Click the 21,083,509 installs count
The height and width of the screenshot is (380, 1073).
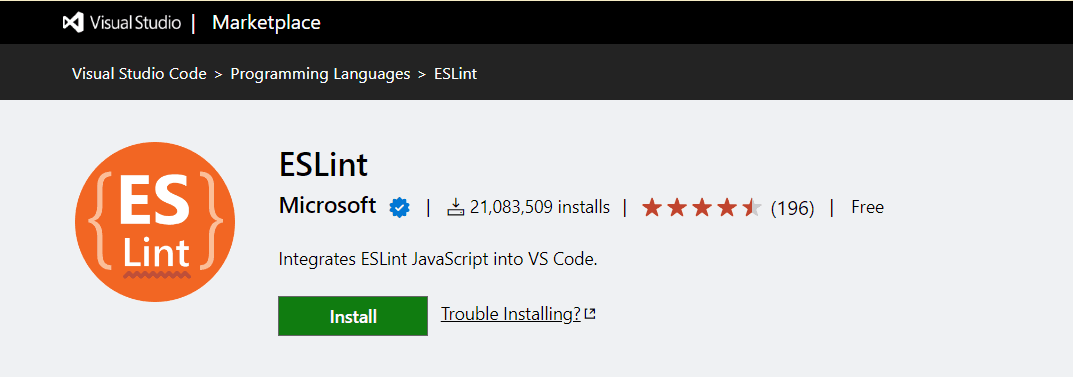[540, 207]
